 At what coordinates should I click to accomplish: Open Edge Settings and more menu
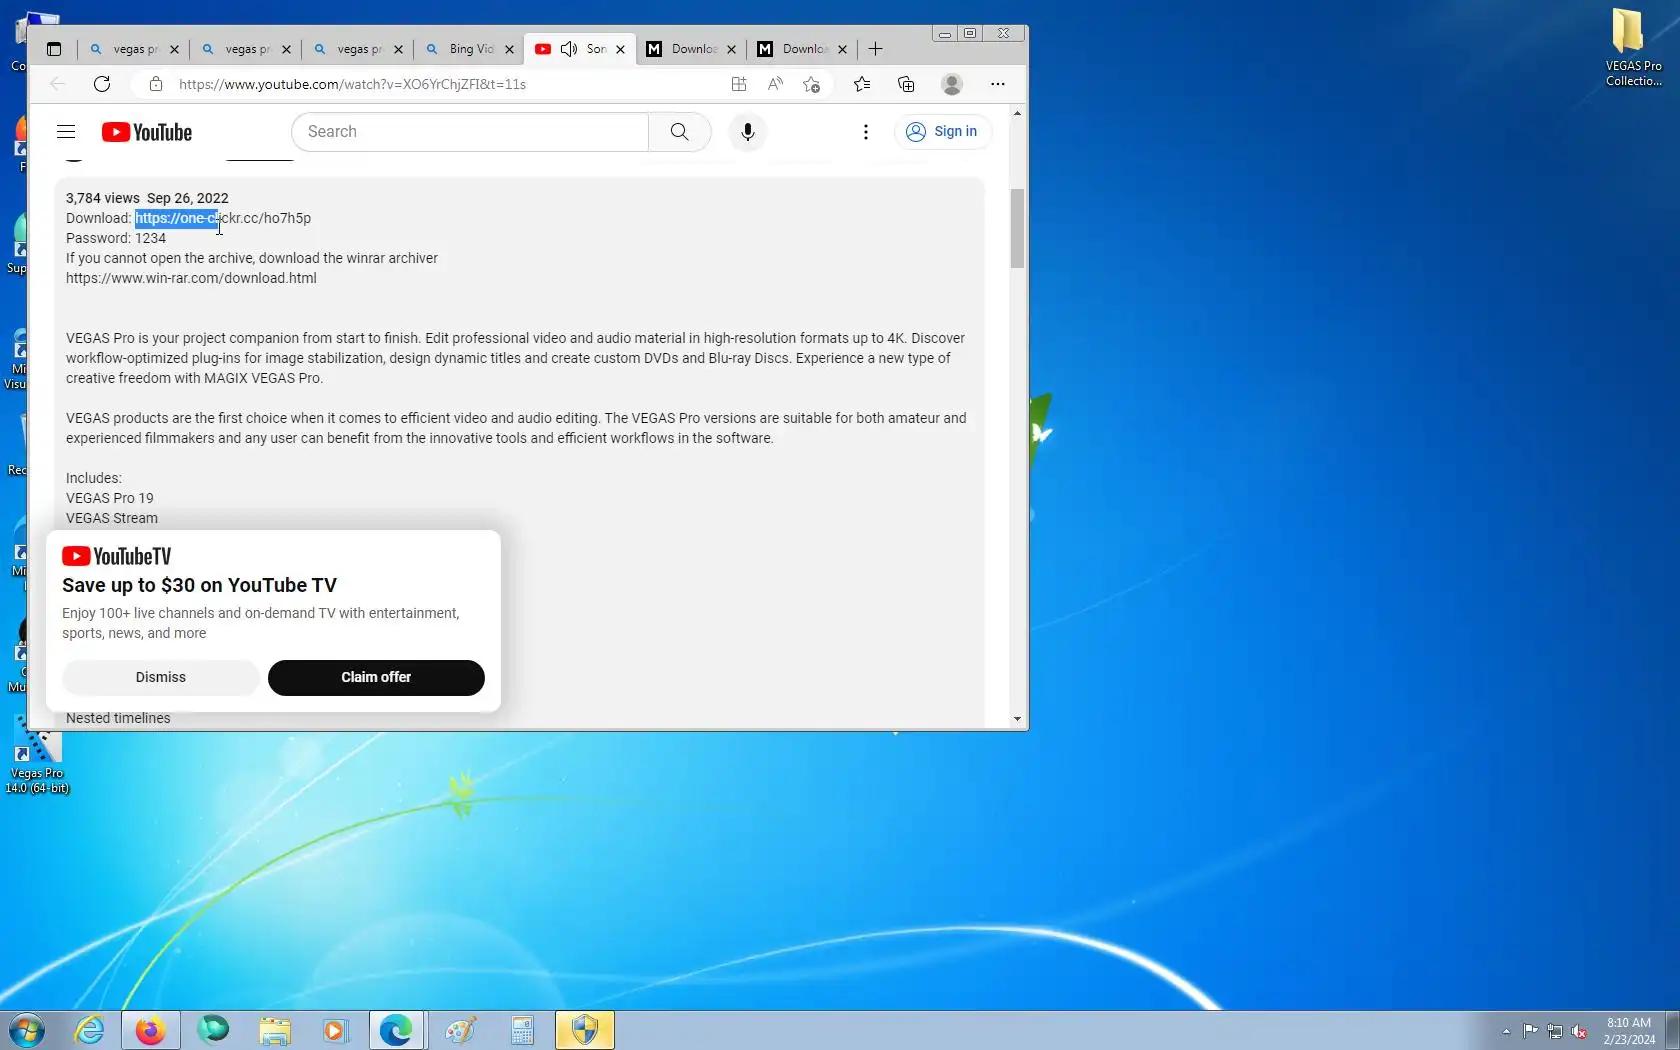point(998,84)
